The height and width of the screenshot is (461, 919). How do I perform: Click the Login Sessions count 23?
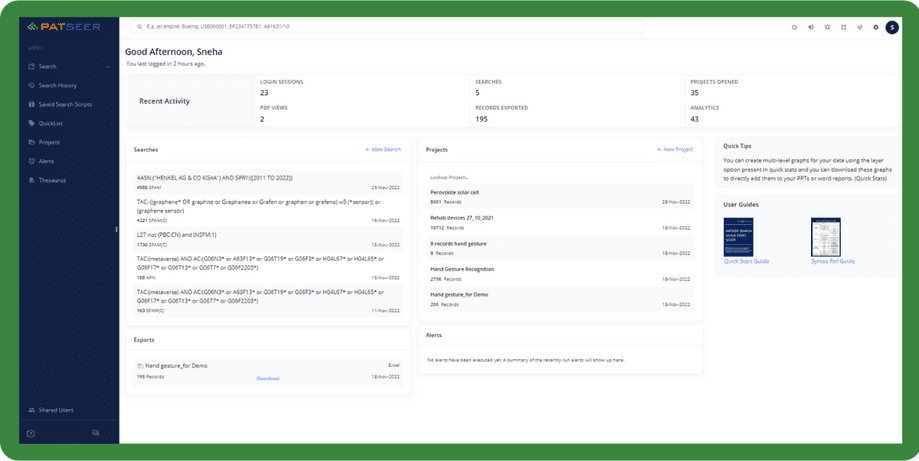click(x=264, y=93)
